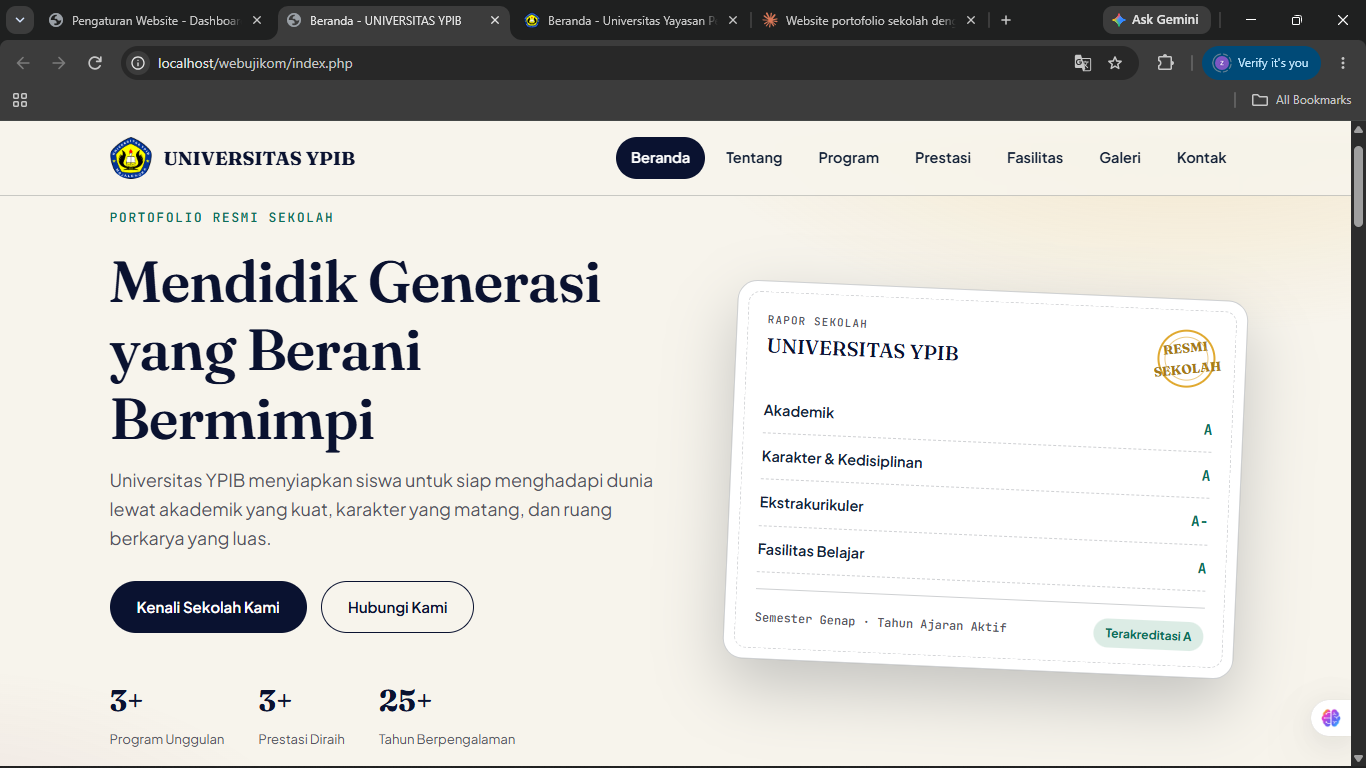Viewport: 1366px width, 768px height.
Task: Open Chrome's three-dot menu
Action: tap(1343, 63)
